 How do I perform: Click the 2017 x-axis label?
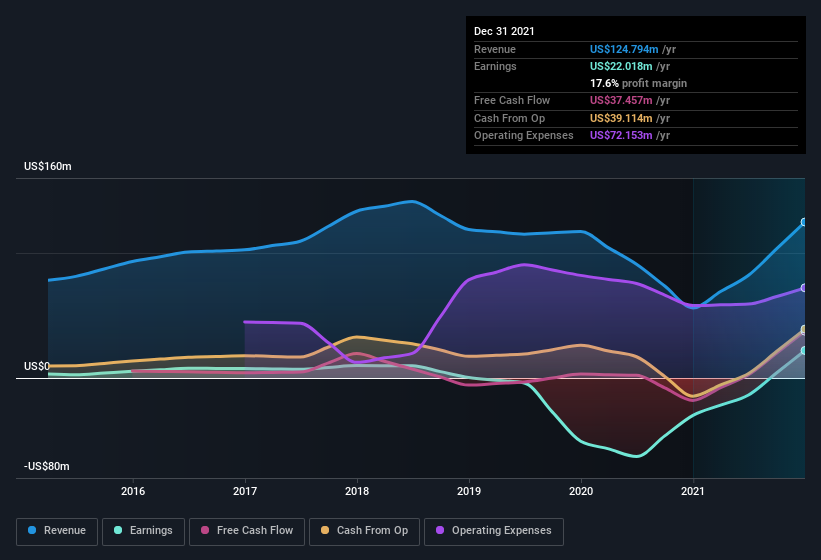[x=245, y=491]
